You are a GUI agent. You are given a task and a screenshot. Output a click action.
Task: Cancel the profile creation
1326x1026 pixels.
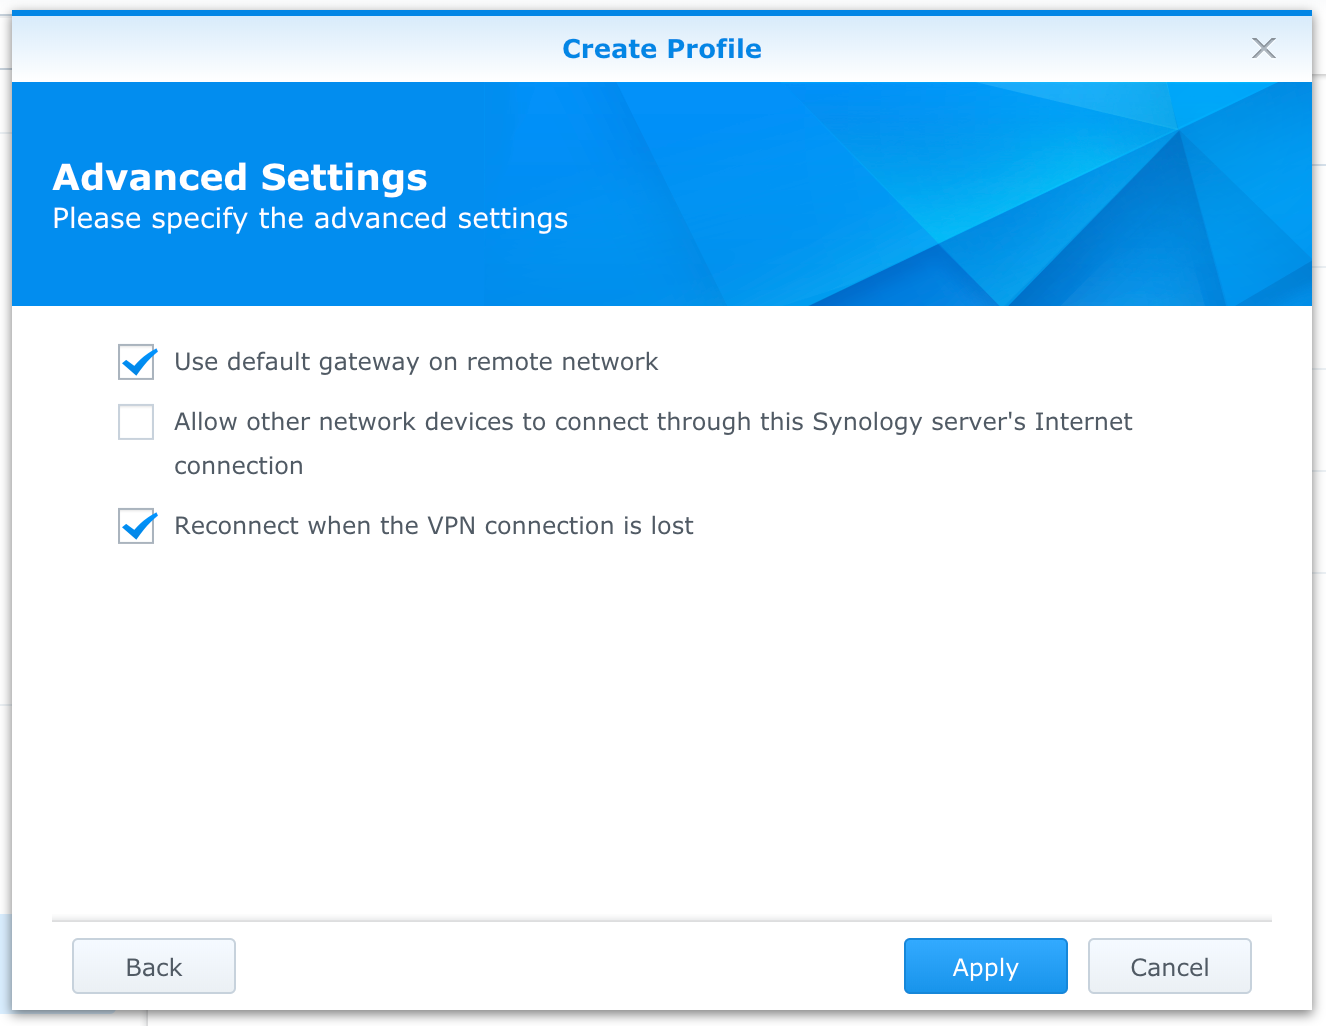(1169, 966)
